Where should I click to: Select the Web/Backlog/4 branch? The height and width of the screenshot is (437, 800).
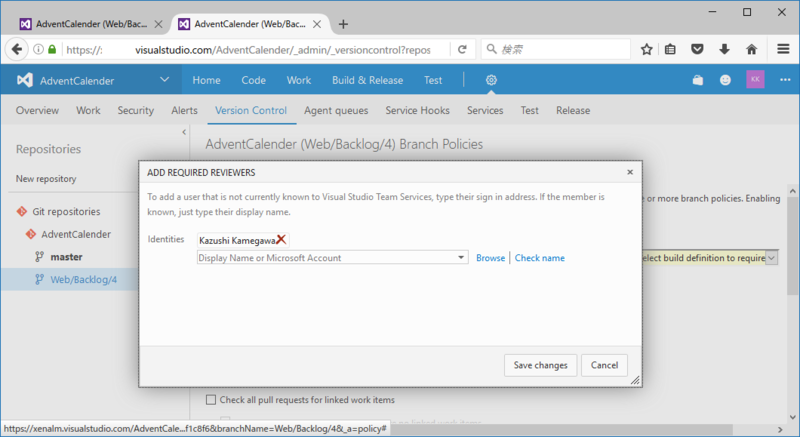[84, 279]
